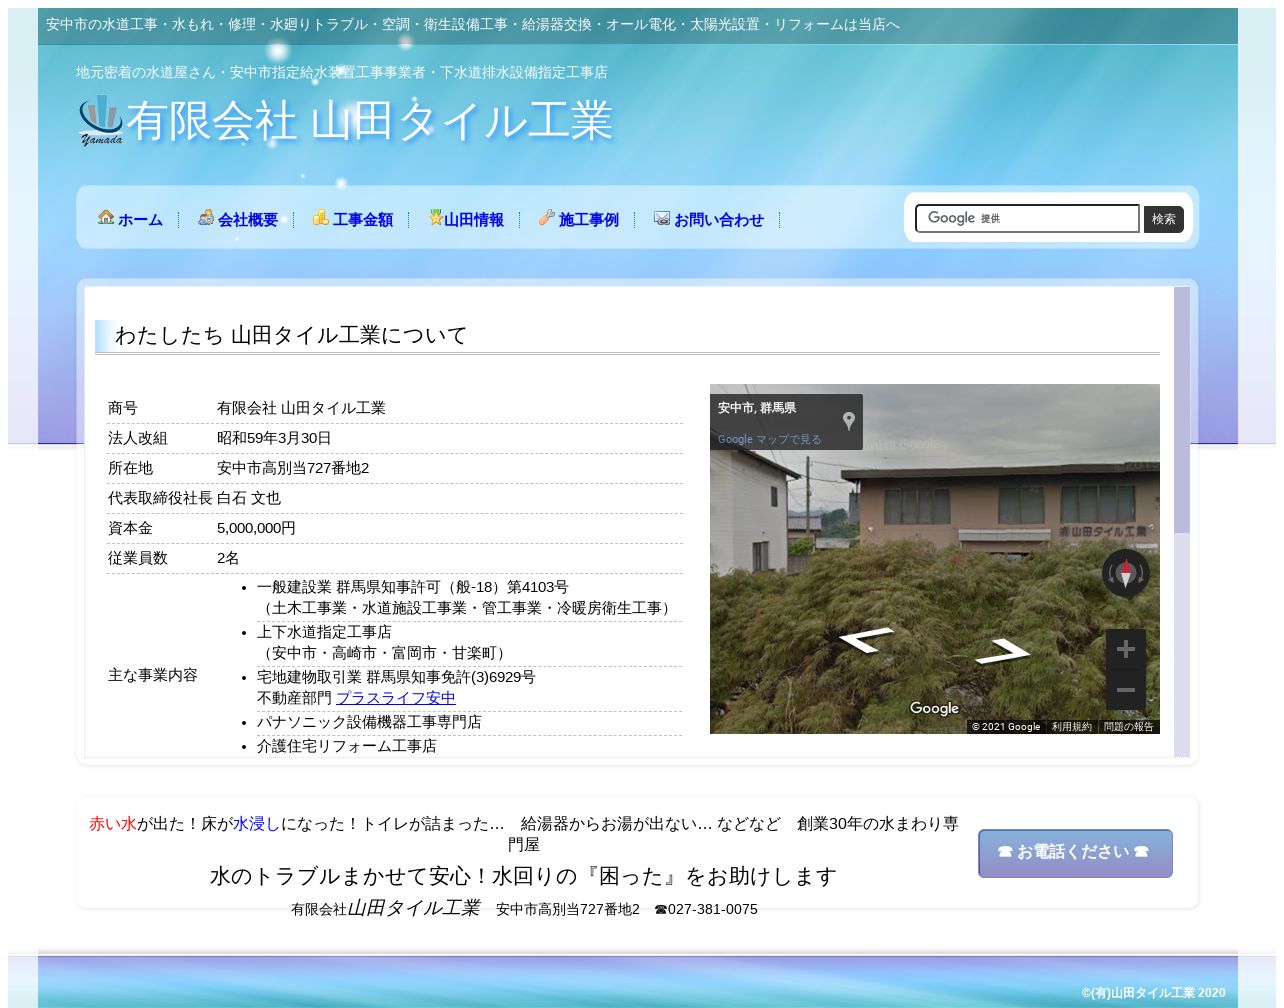Click the 利用規約 link on the map
Screen dimensions: 1284x1008
click(1072, 727)
